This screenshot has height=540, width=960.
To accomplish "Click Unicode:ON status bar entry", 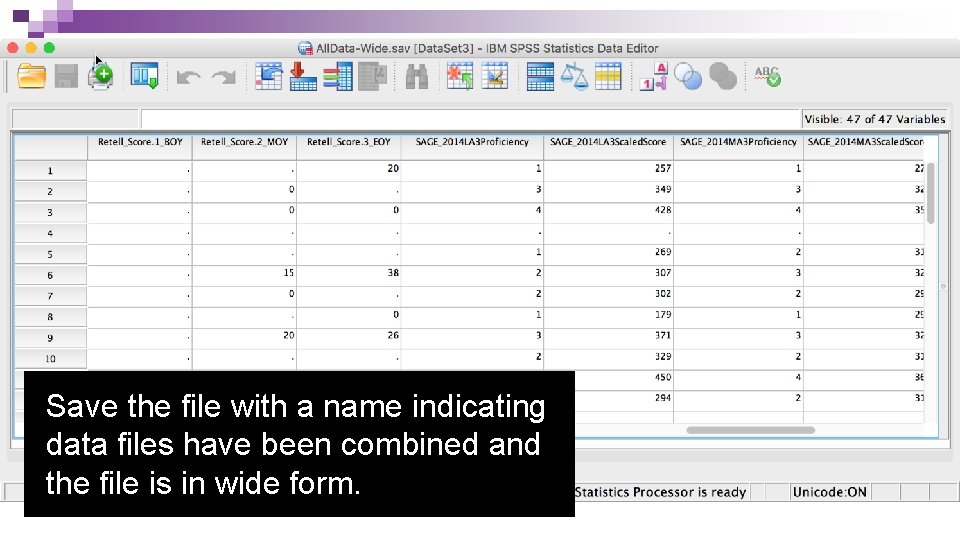I will pos(830,492).
